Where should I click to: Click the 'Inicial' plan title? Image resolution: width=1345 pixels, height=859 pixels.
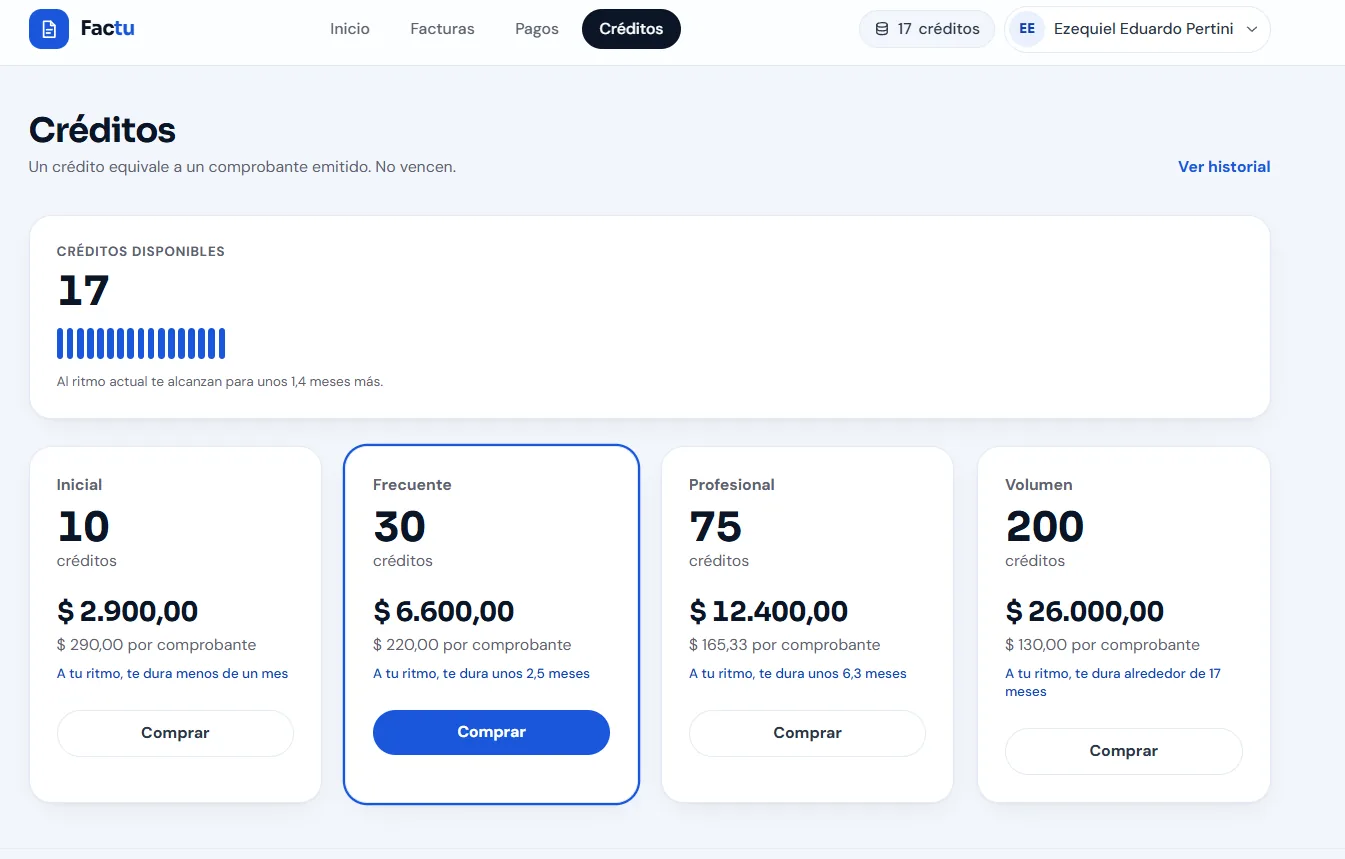[x=79, y=485]
